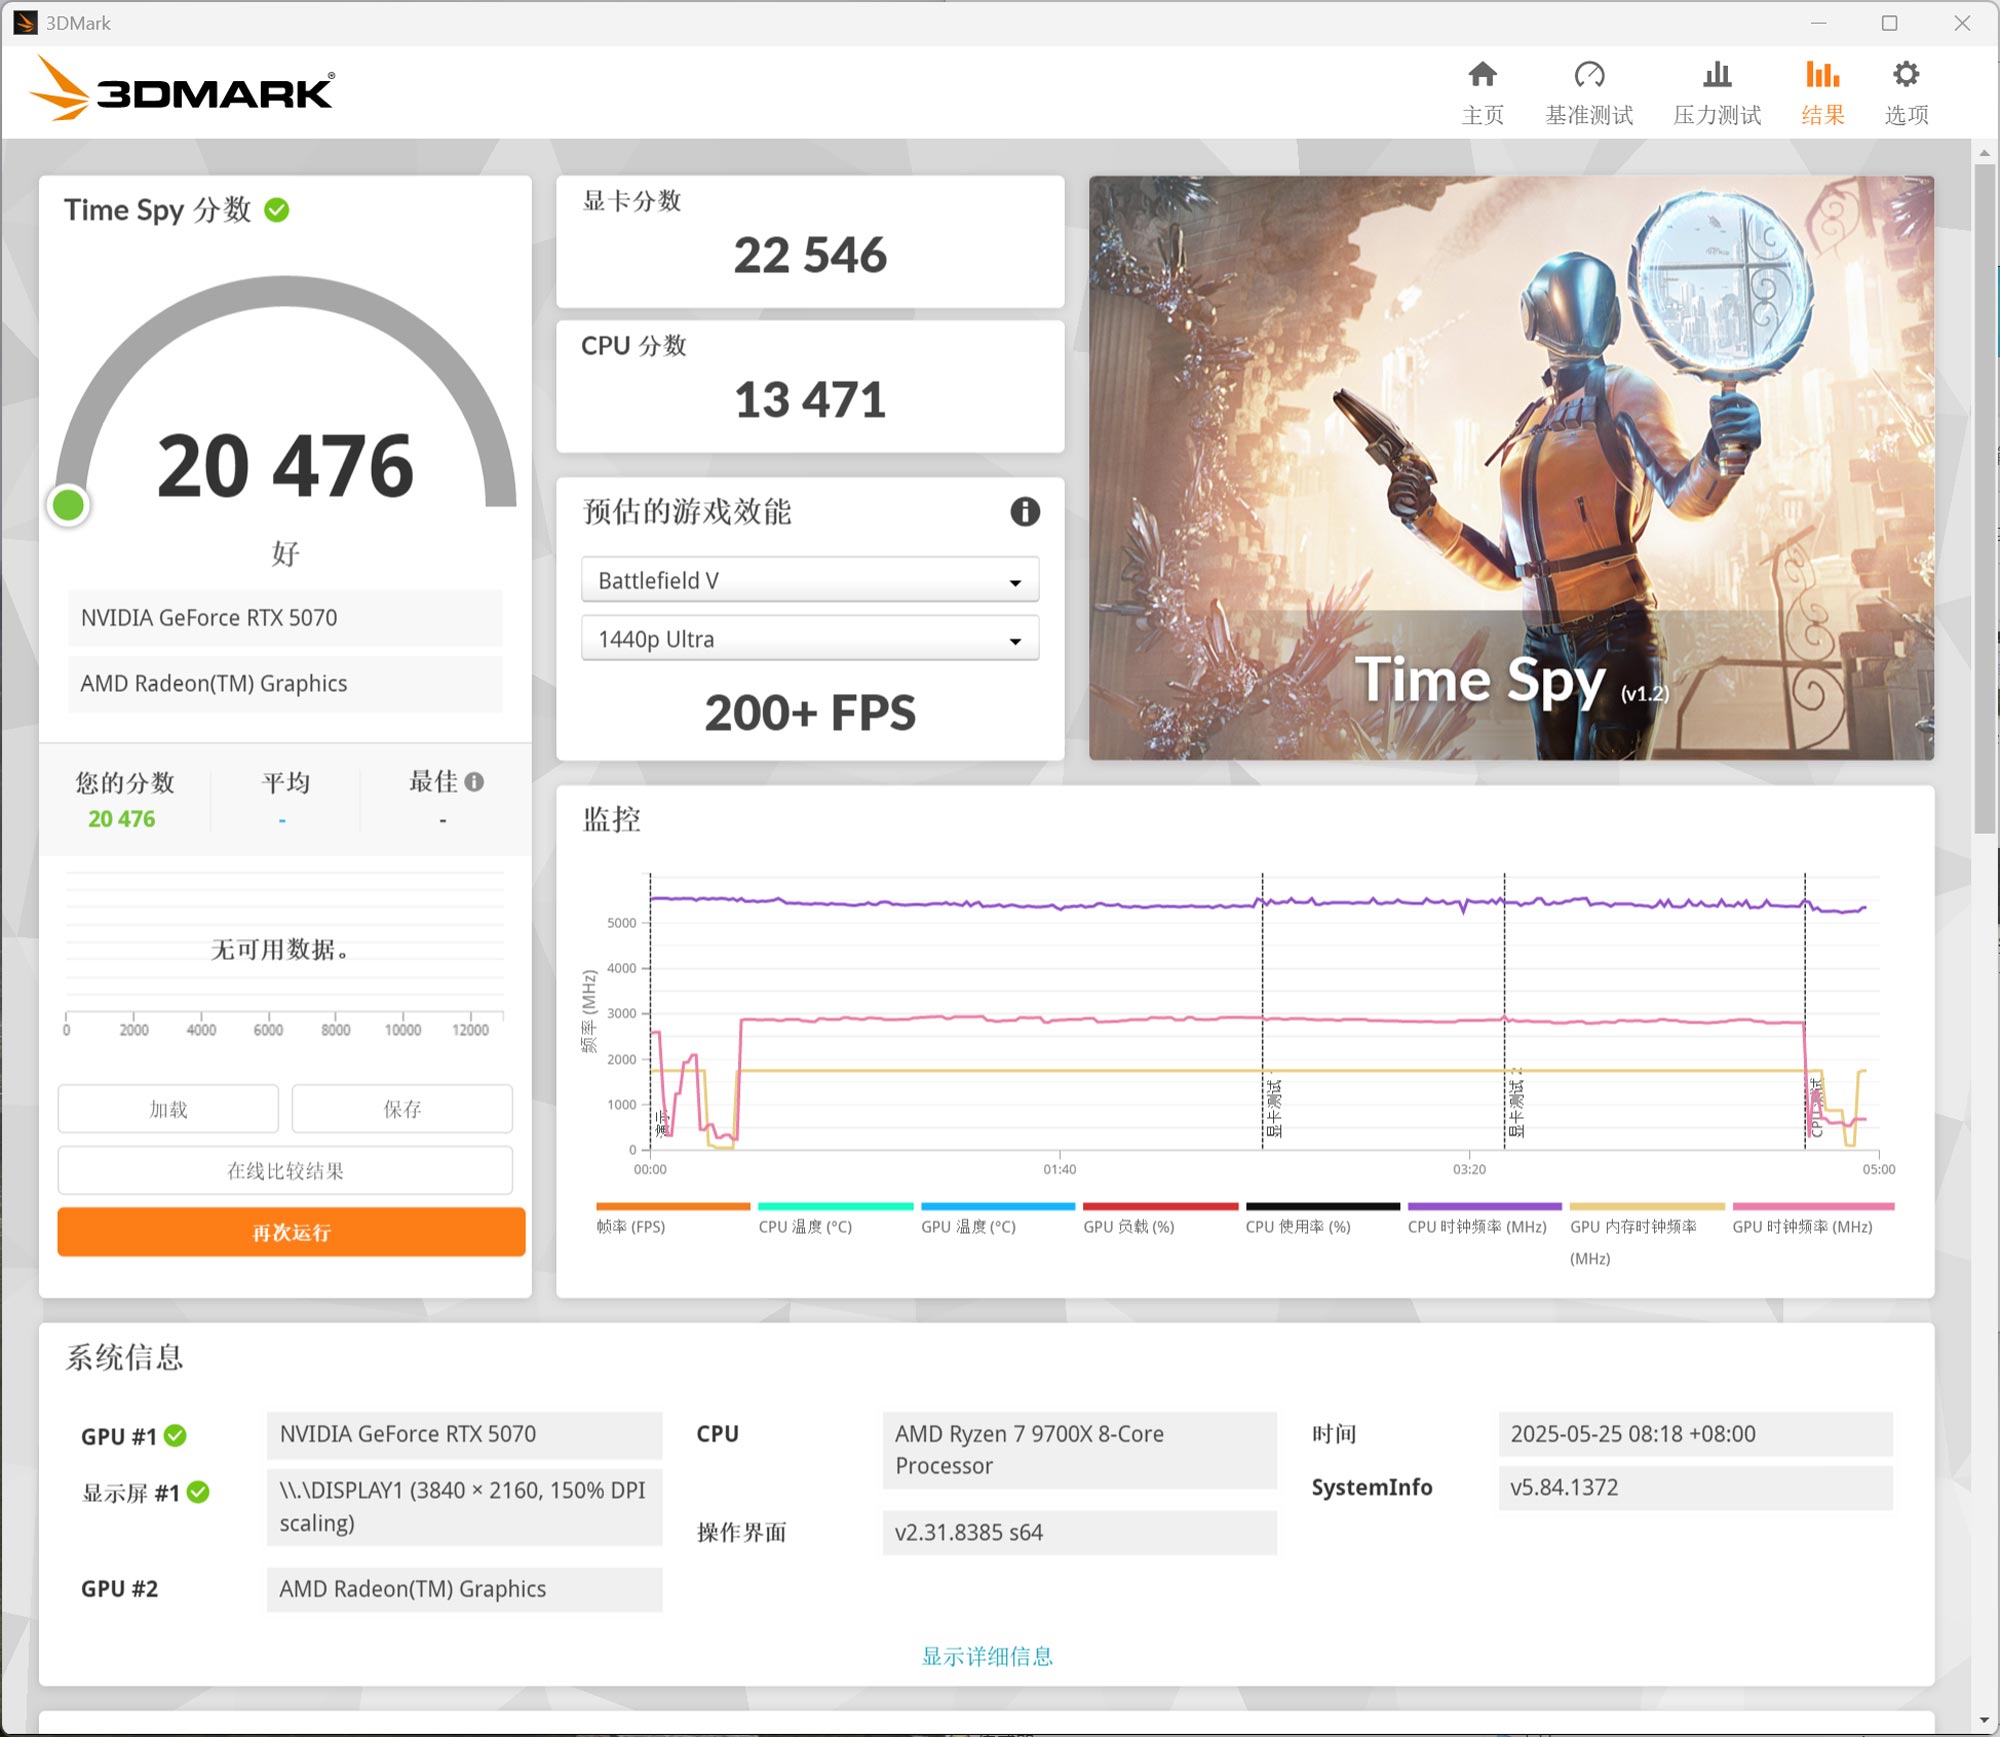The width and height of the screenshot is (2000, 1737).
Task: Open the Home page icon
Action: pyautogui.click(x=1482, y=76)
